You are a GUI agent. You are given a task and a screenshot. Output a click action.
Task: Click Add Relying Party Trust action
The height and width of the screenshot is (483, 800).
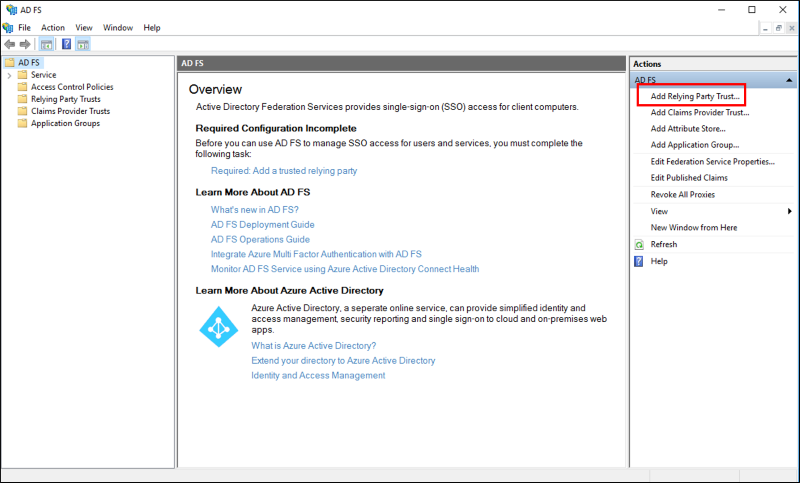tap(695, 96)
